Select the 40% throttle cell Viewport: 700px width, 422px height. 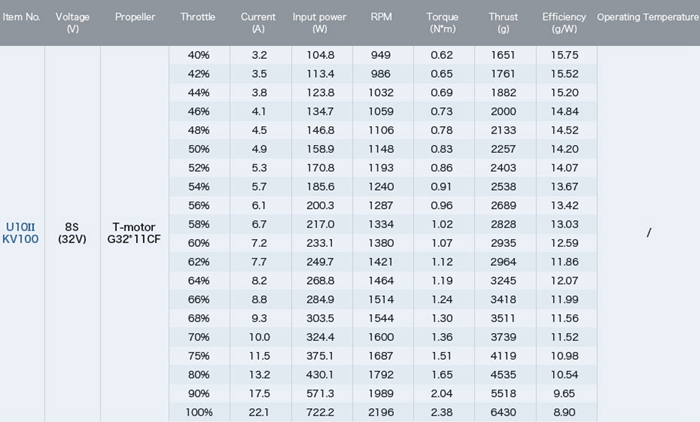[x=199, y=55]
